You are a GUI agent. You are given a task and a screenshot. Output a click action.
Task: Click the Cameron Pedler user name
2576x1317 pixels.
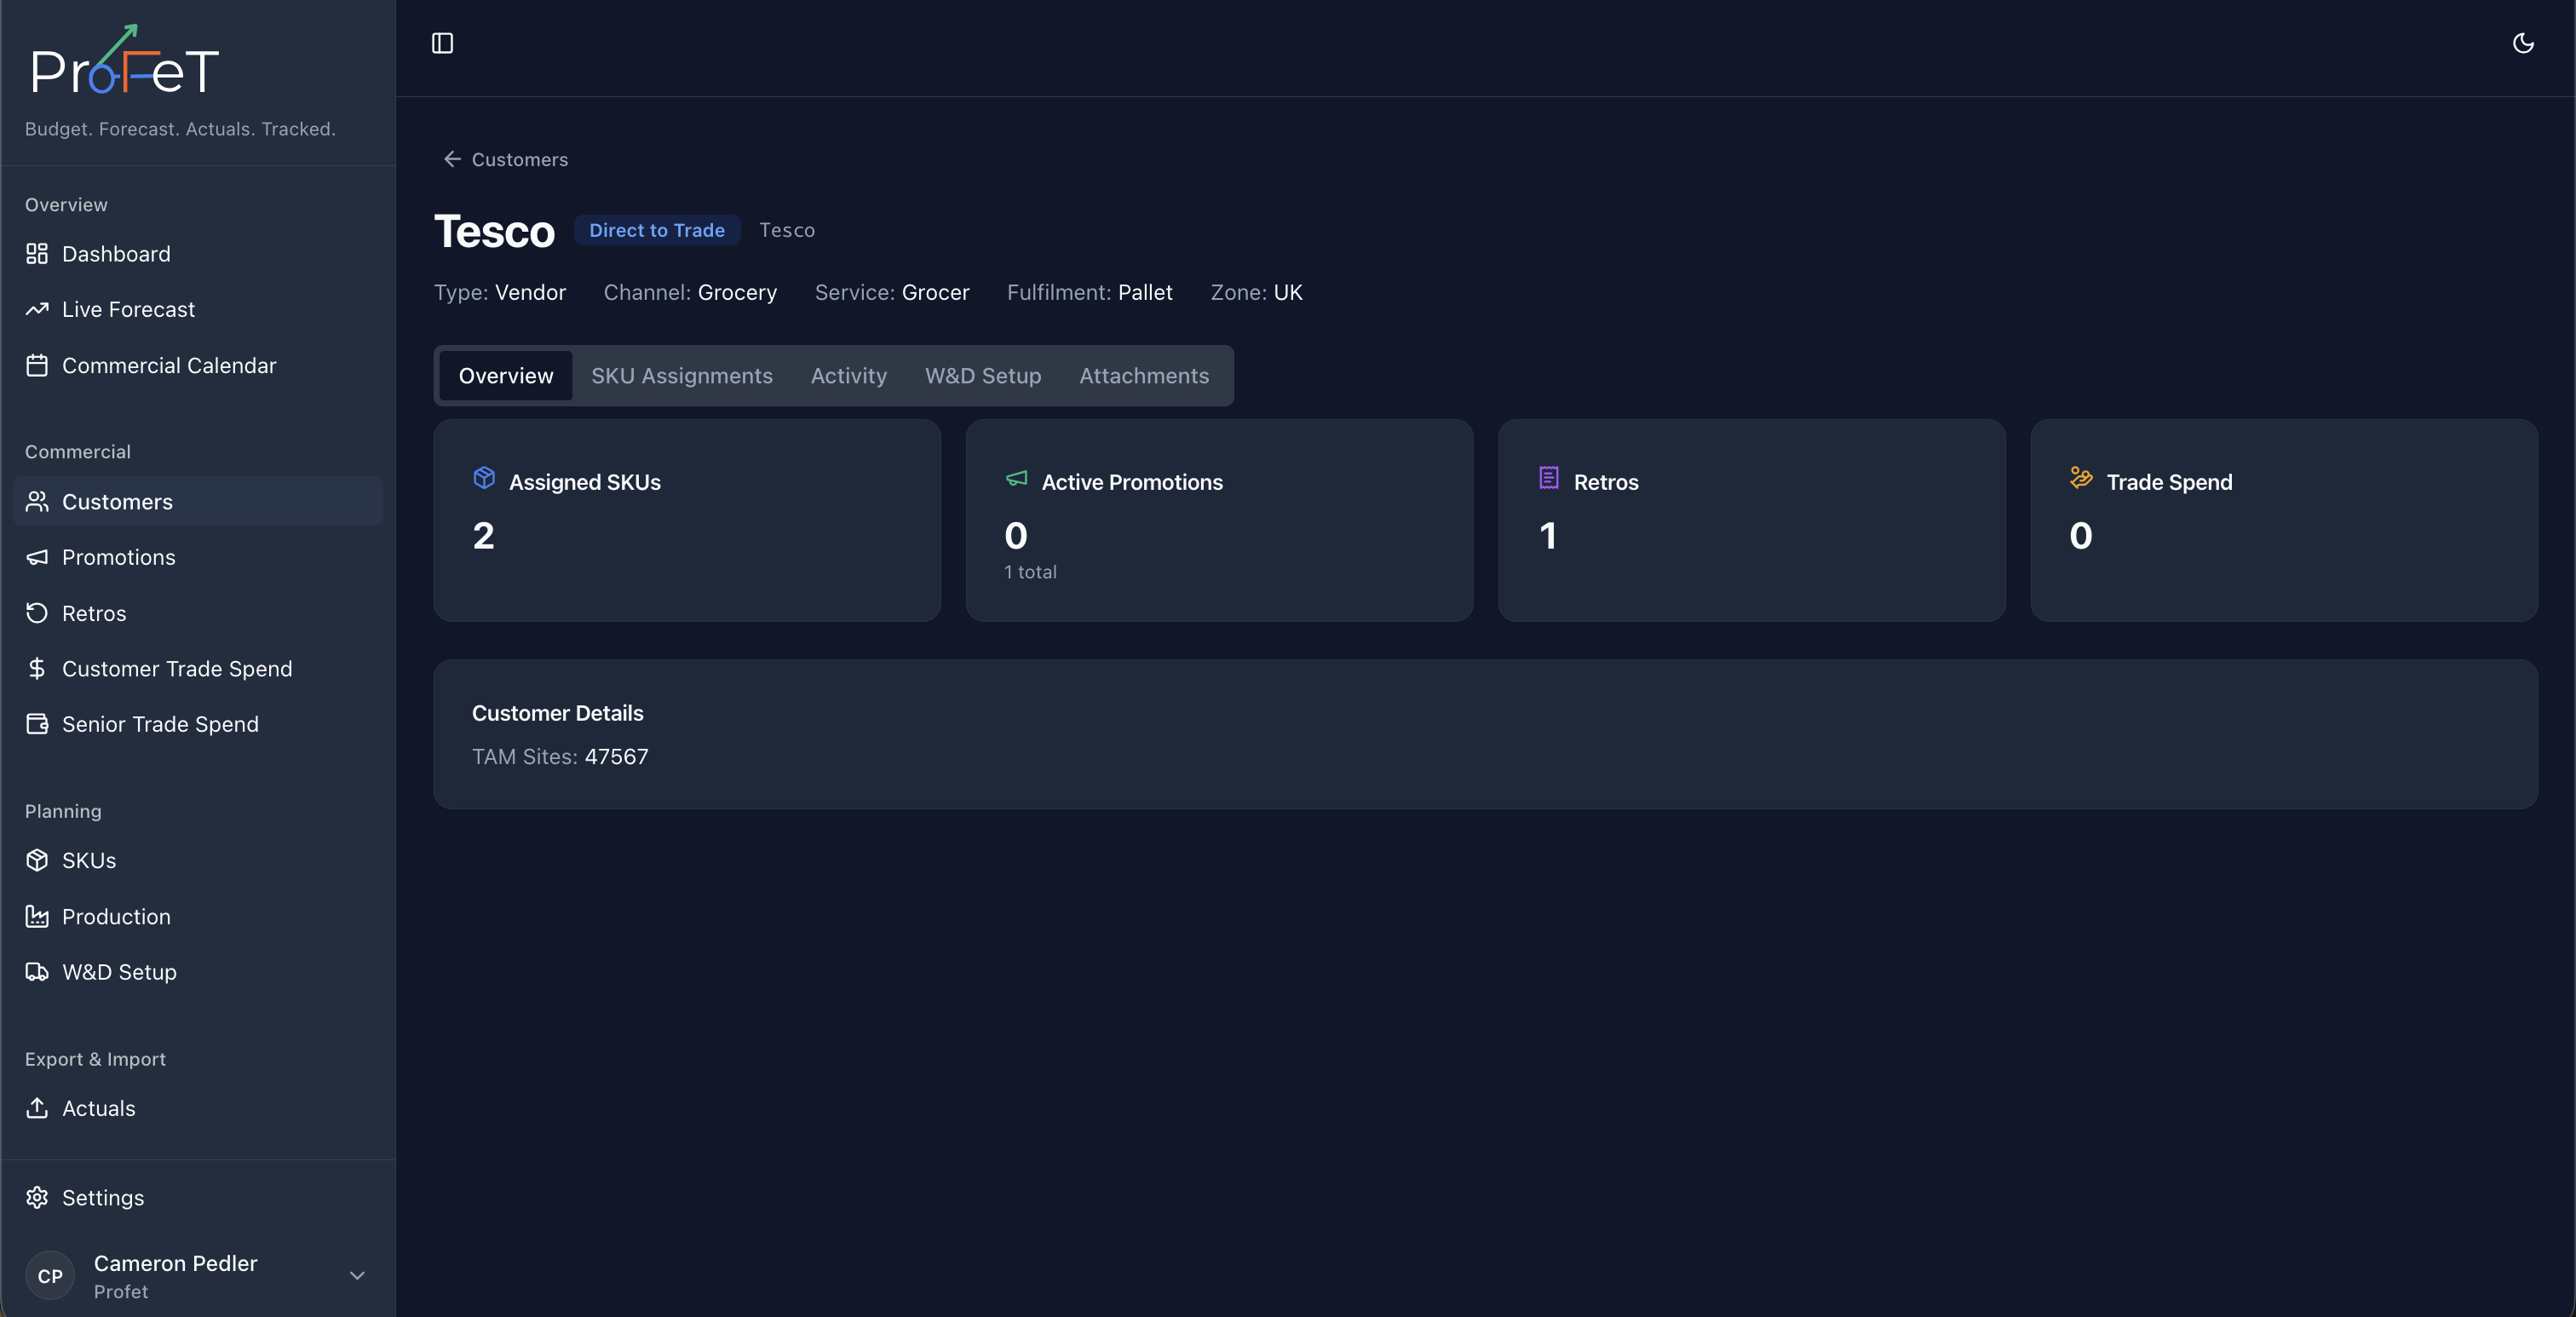(175, 1263)
